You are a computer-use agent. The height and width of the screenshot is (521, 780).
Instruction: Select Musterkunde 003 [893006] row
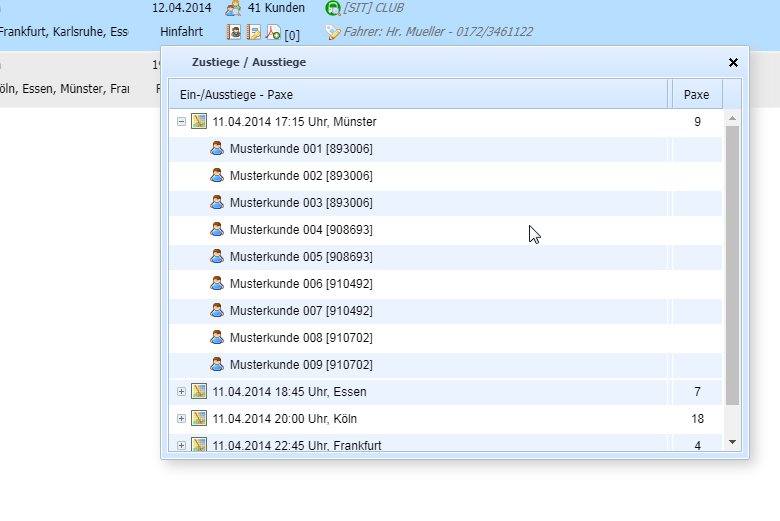(301, 203)
